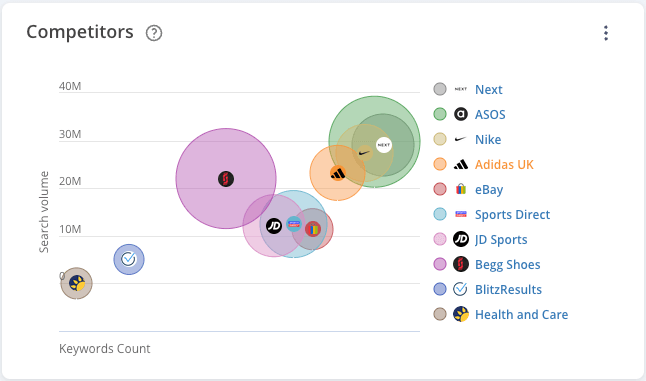
Task: Open the Competitors help question mark icon
Action: tap(154, 33)
